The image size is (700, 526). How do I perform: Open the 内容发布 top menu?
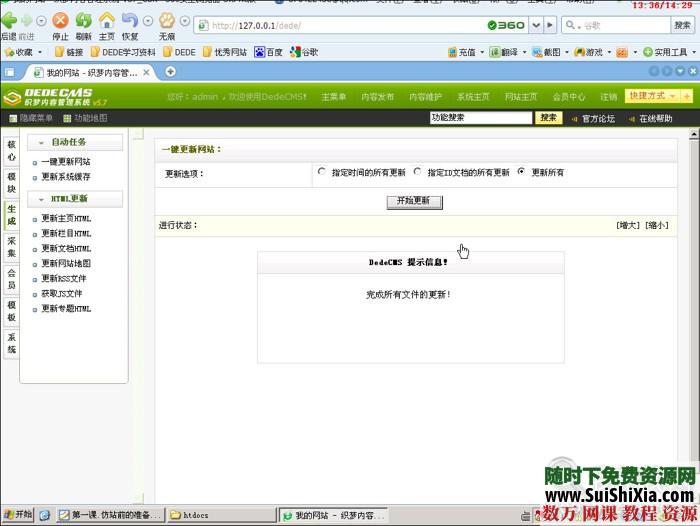378,97
